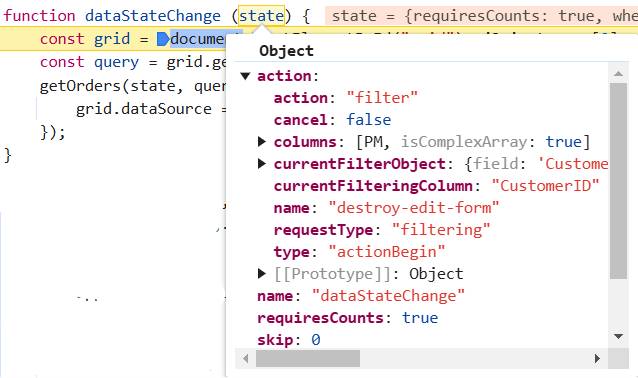Click the horizontal scrollbar left arrow
The height and width of the screenshot is (378, 638).
pos(245,358)
